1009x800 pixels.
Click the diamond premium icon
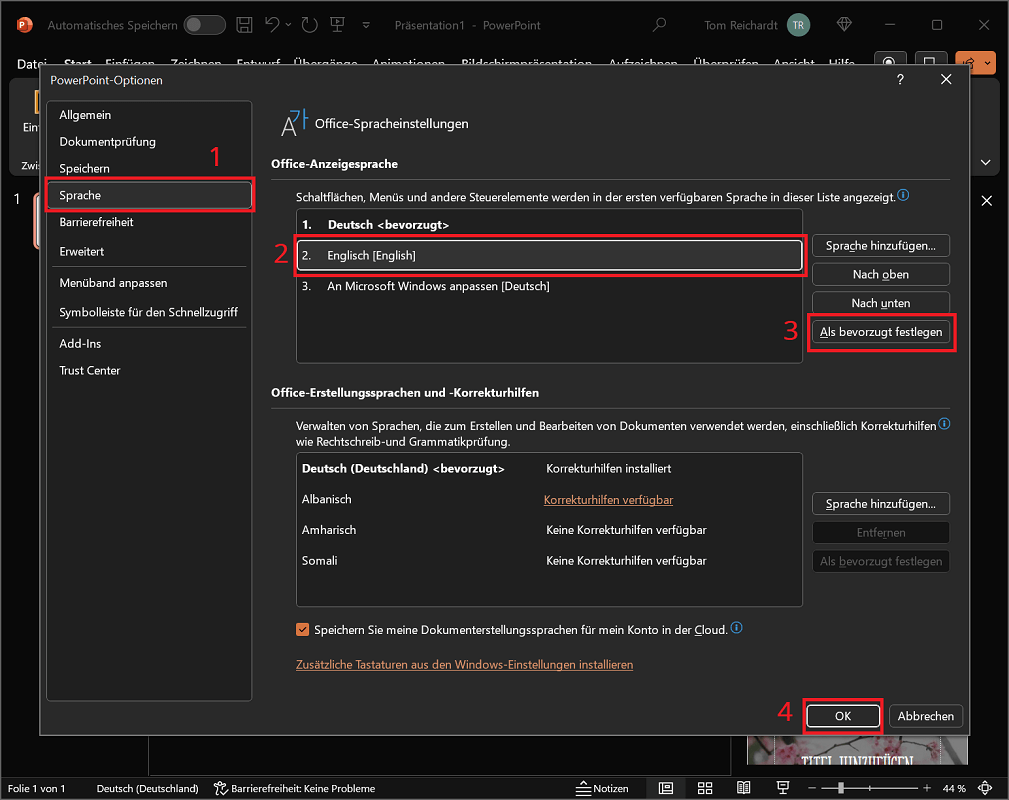844,24
